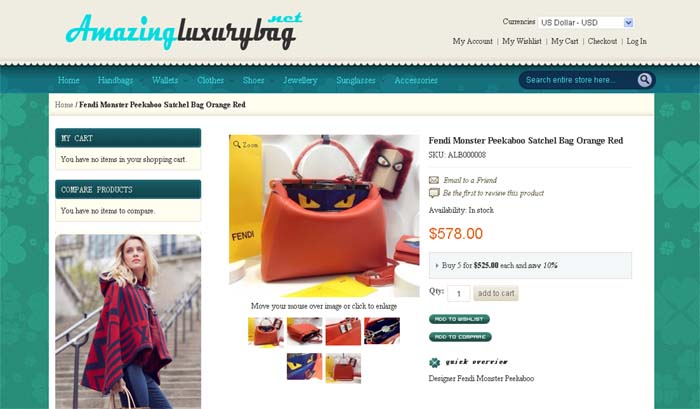
Task: Select the blue monster eyes lining thumbnail
Action: click(304, 366)
